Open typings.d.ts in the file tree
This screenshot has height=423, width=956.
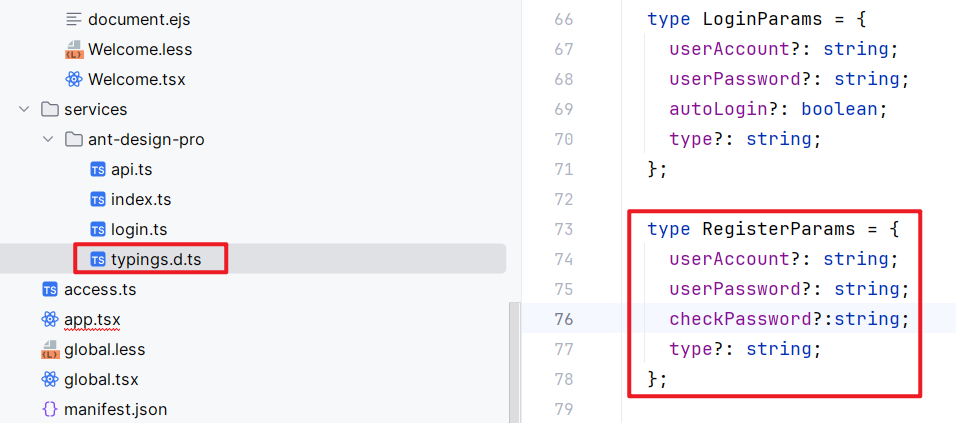click(x=155, y=259)
